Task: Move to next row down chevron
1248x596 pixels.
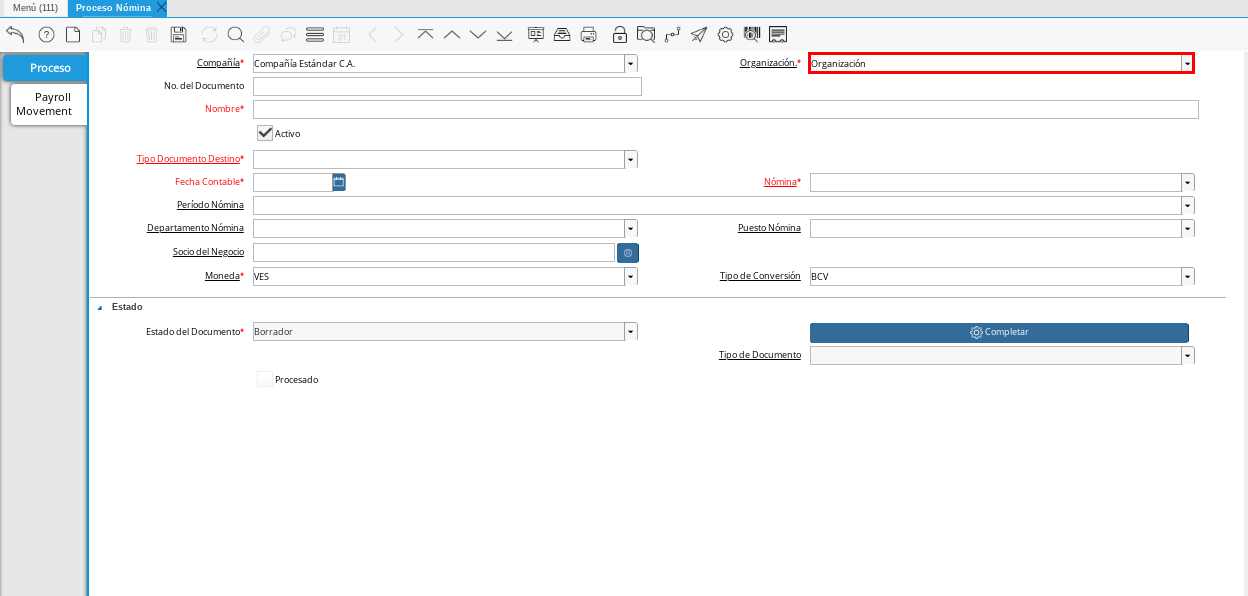Action: click(x=478, y=35)
